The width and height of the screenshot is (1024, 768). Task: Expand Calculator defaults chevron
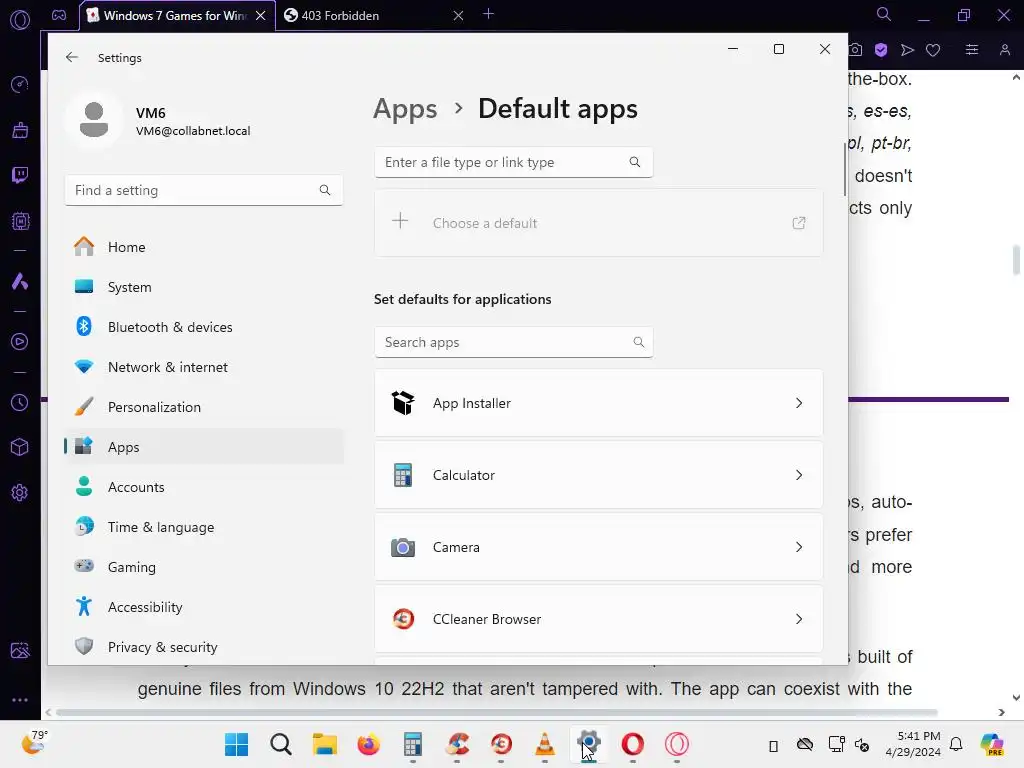[x=799, y=475]
